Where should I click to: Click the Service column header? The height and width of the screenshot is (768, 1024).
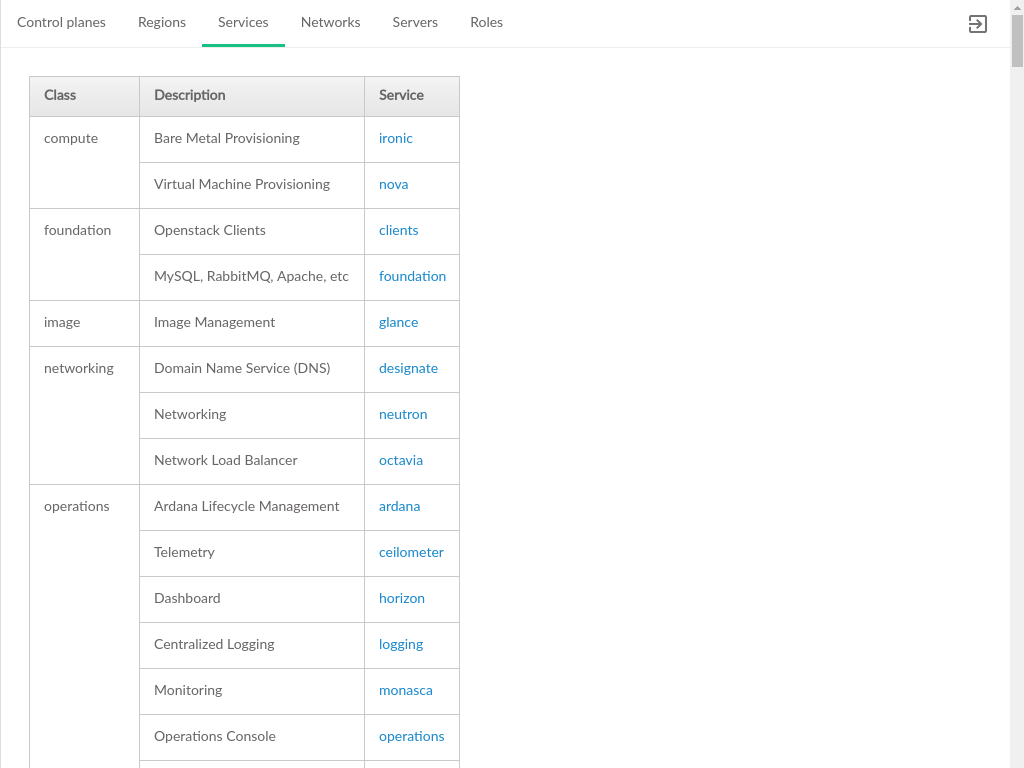401,96
